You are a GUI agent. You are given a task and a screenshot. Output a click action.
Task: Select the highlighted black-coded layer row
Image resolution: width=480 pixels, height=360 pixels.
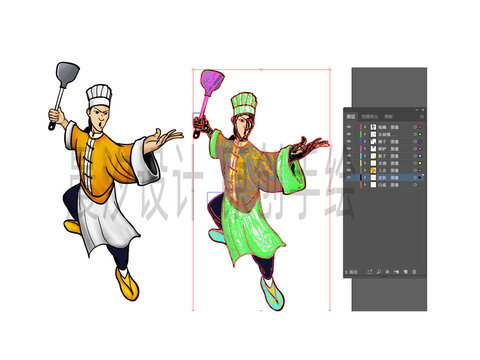pos(384,177)
